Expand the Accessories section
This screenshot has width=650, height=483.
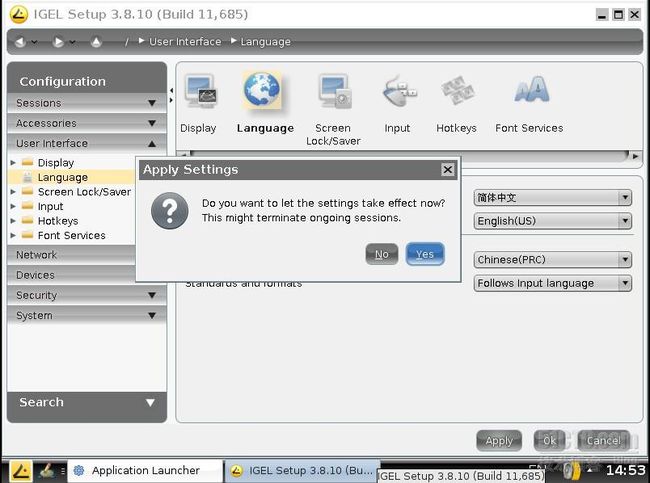(87, 123)
